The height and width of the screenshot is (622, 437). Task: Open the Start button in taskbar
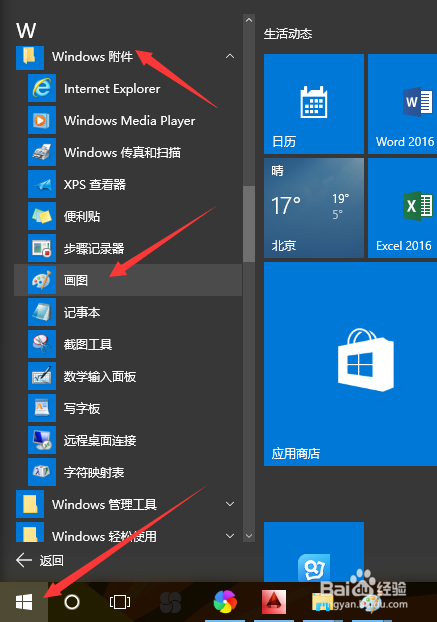pyautogui.click(x=24, y=602)
